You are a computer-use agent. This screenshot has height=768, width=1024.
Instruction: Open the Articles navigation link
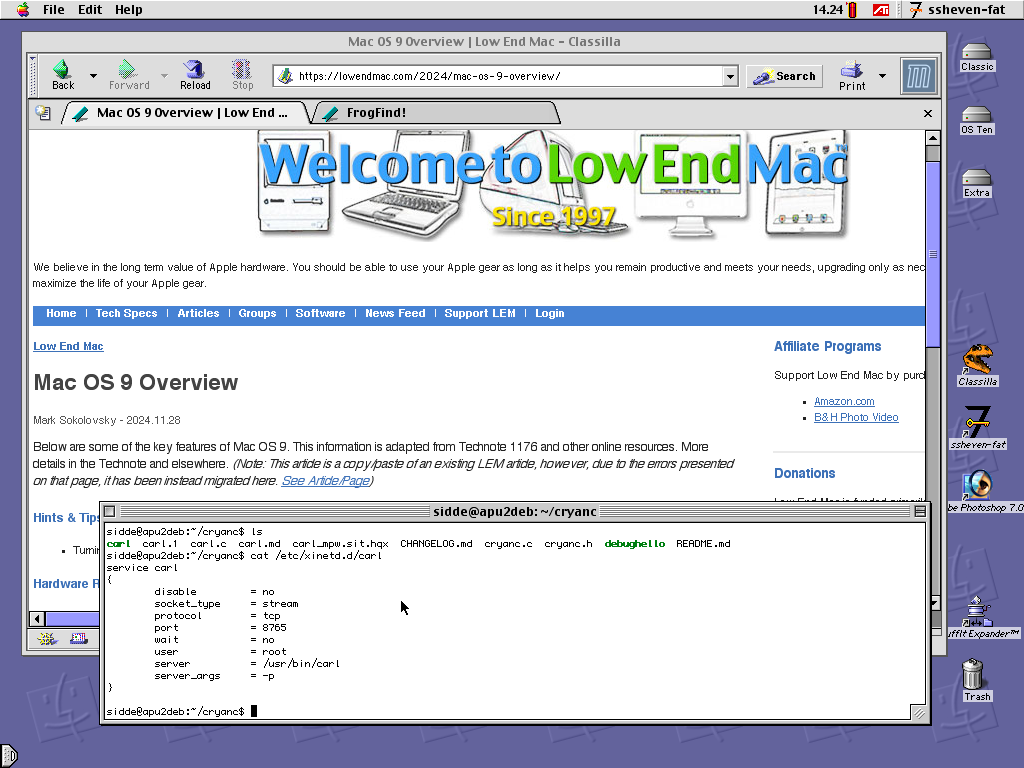click(x=199, y=313)
